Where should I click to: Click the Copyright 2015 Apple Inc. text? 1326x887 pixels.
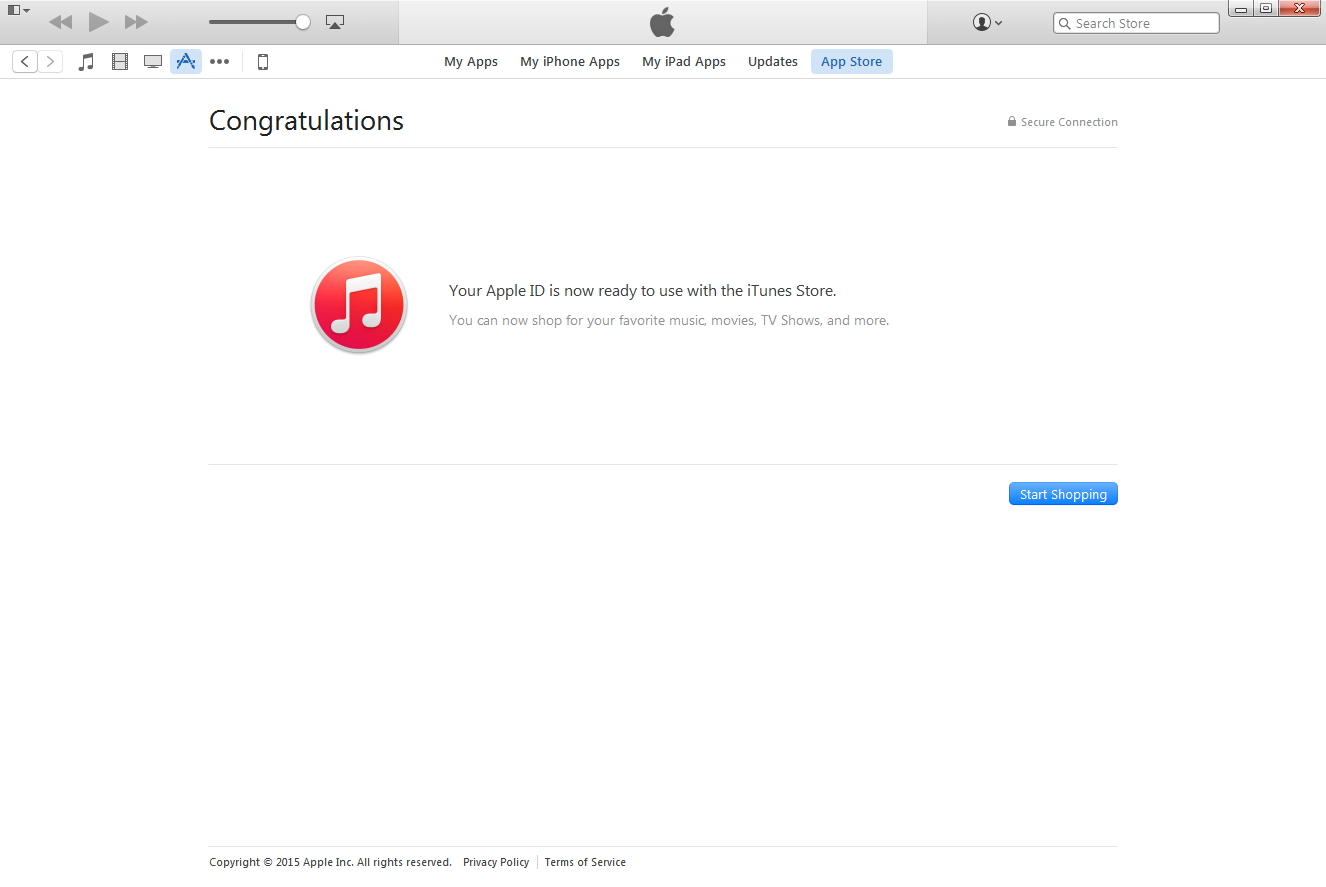point(330,862)
